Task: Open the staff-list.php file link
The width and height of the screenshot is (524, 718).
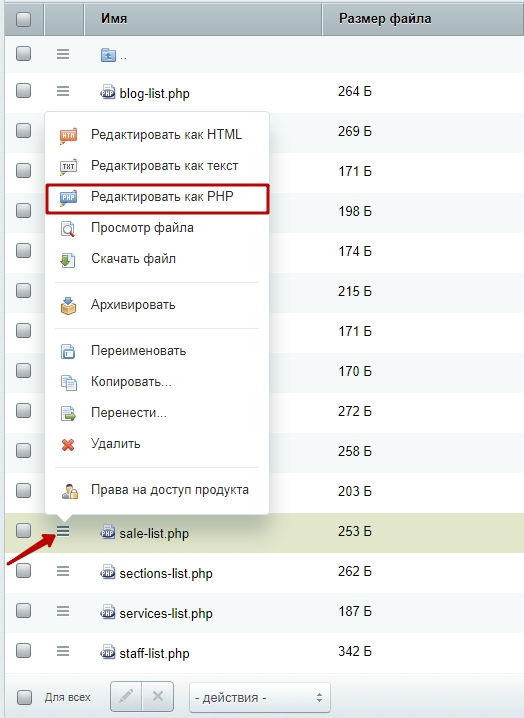Action: point(154,653)
